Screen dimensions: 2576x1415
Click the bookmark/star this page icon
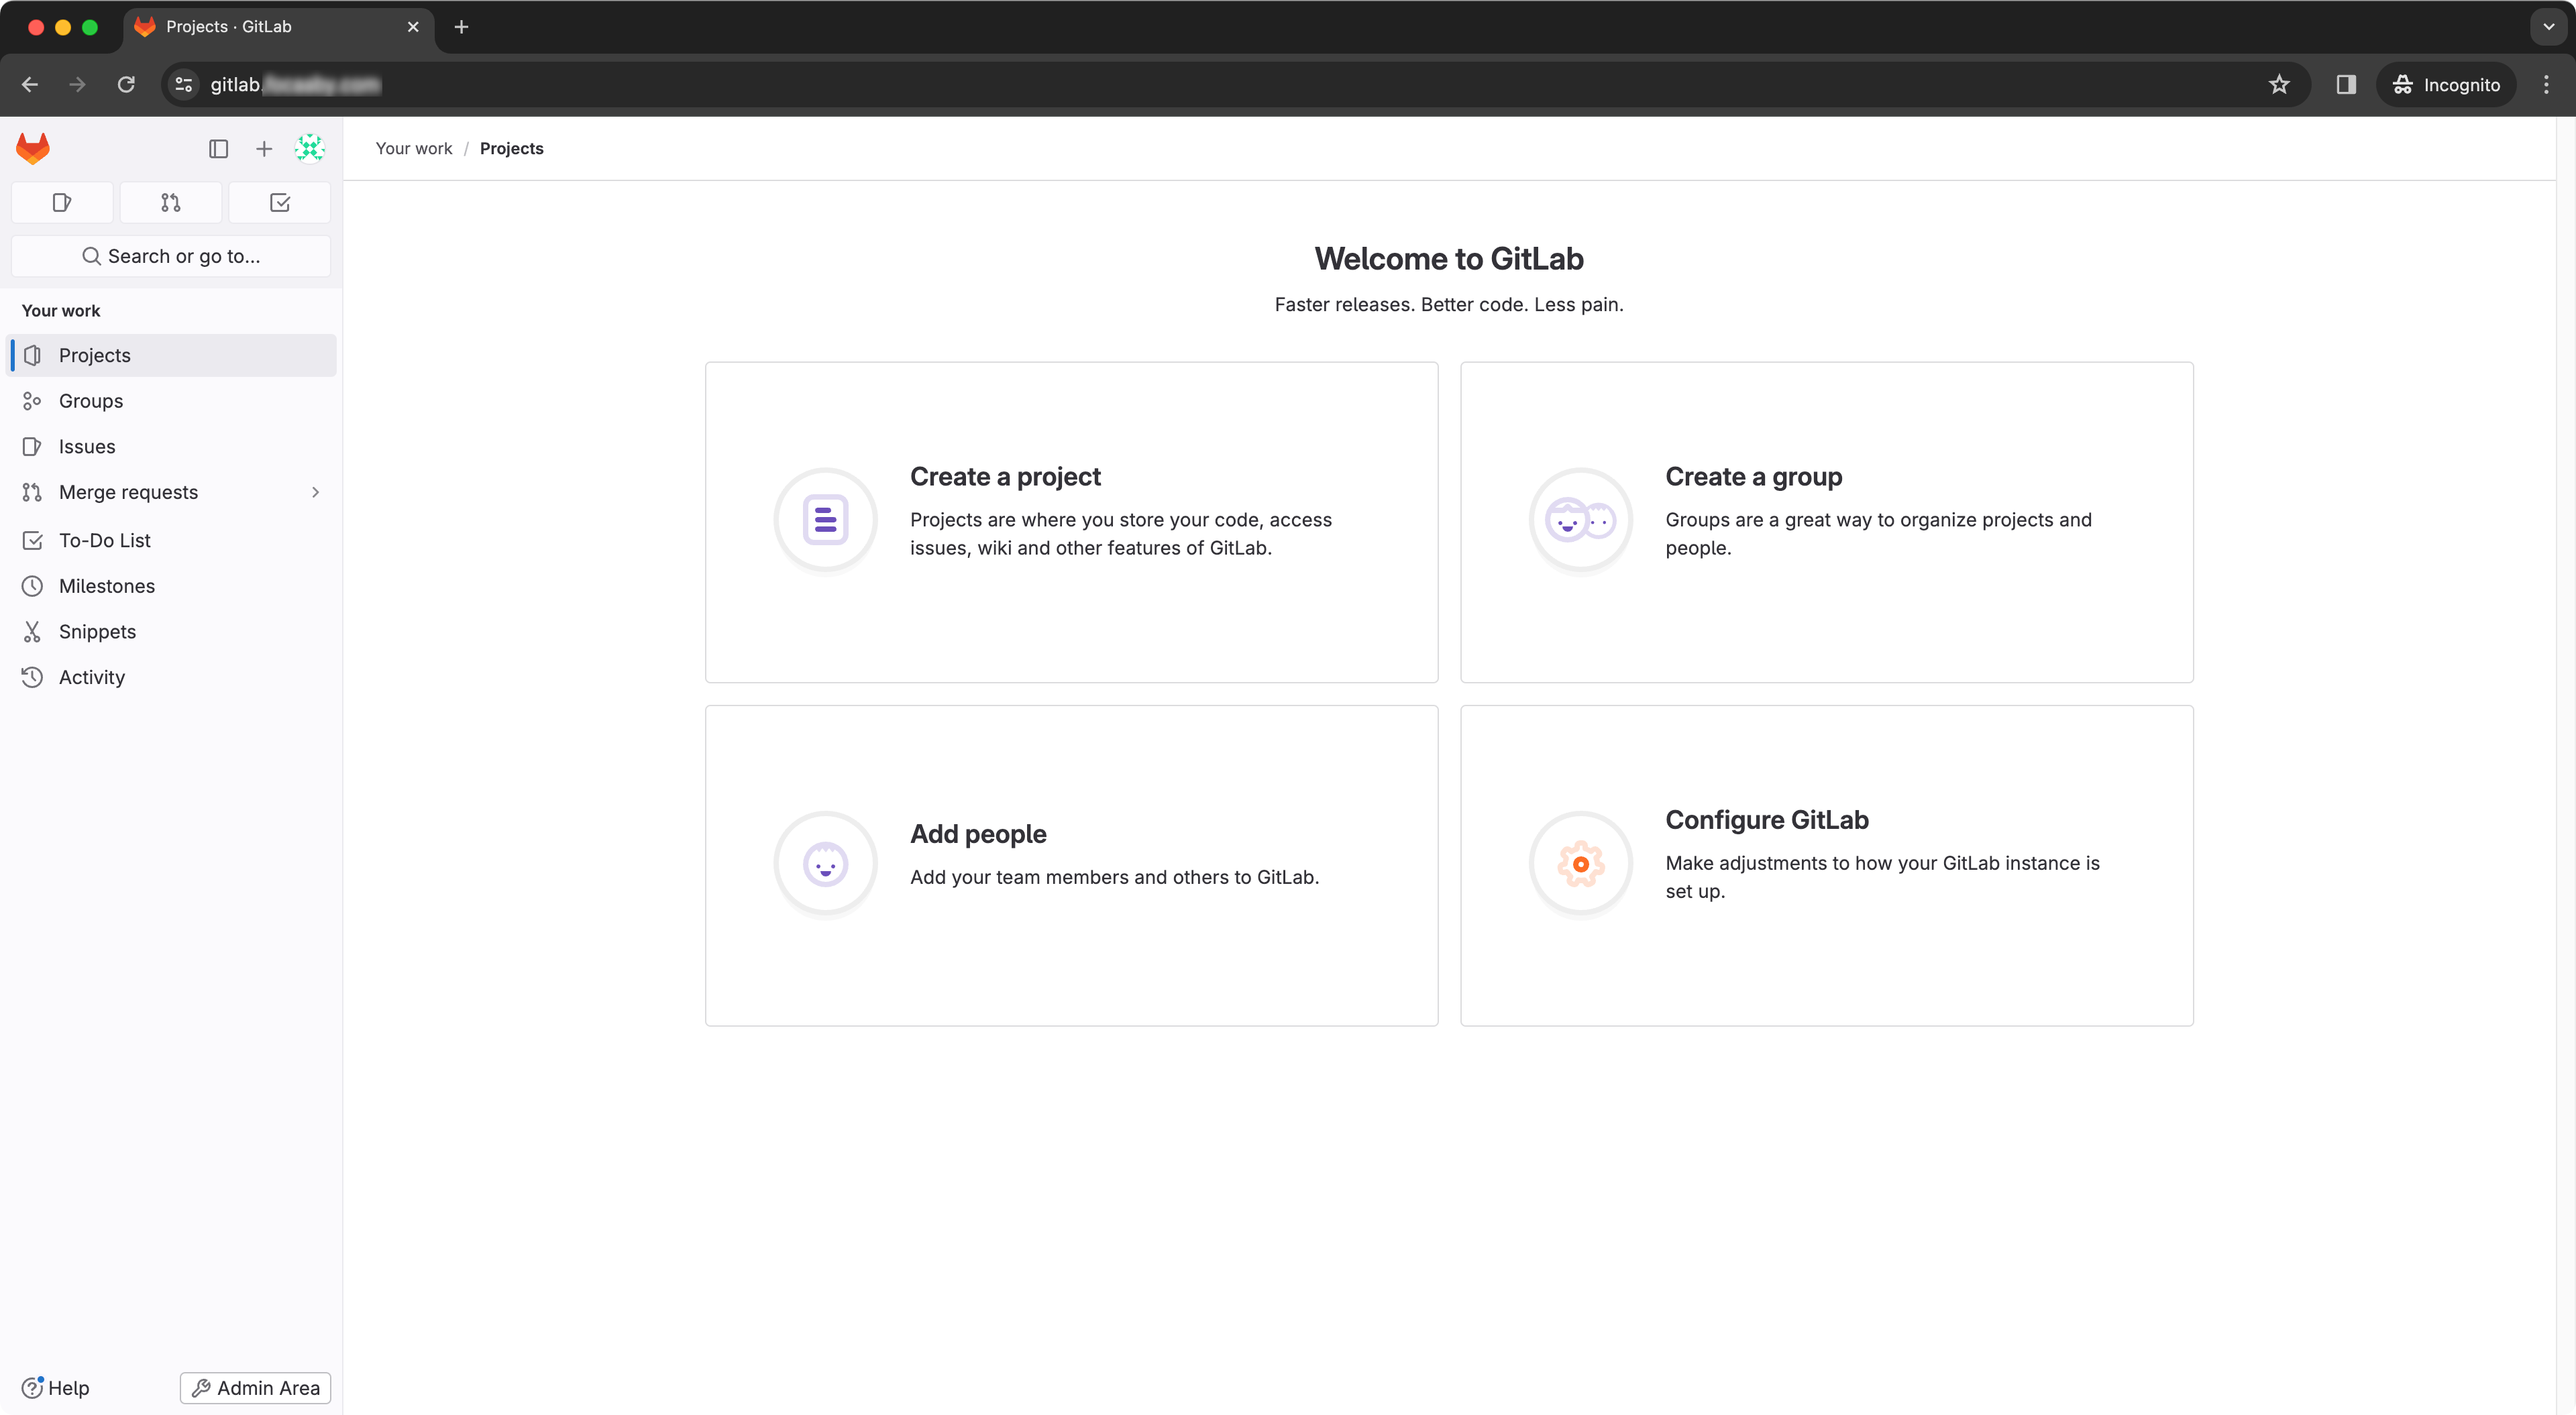2278,84
